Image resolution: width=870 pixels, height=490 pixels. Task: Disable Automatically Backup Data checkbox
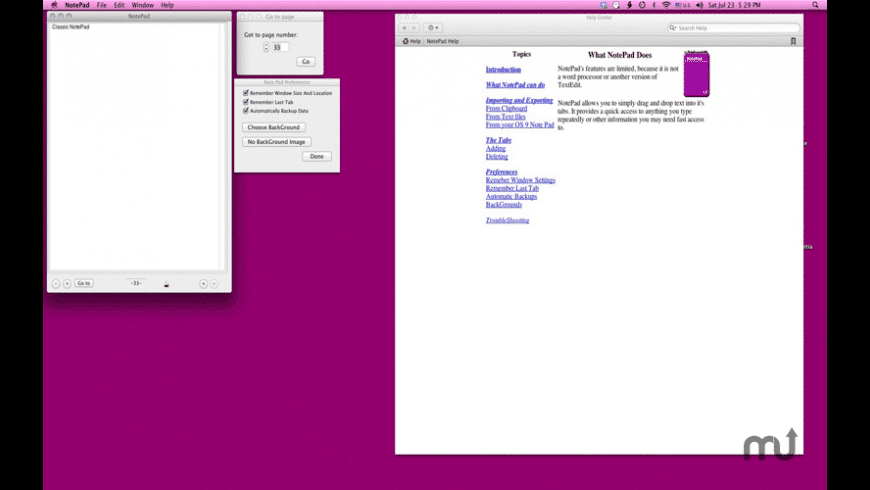(246, 111)
